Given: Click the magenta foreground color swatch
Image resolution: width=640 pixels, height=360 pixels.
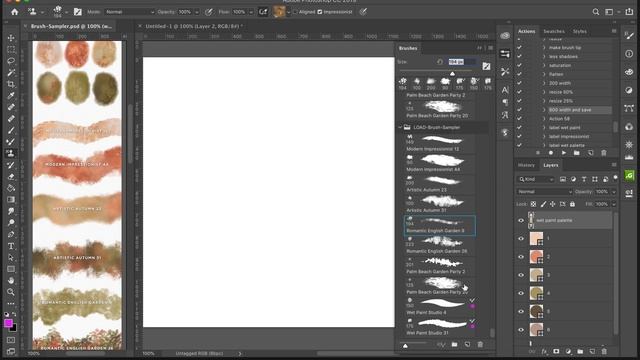Looking at the screenshot, I should (8, 323).
